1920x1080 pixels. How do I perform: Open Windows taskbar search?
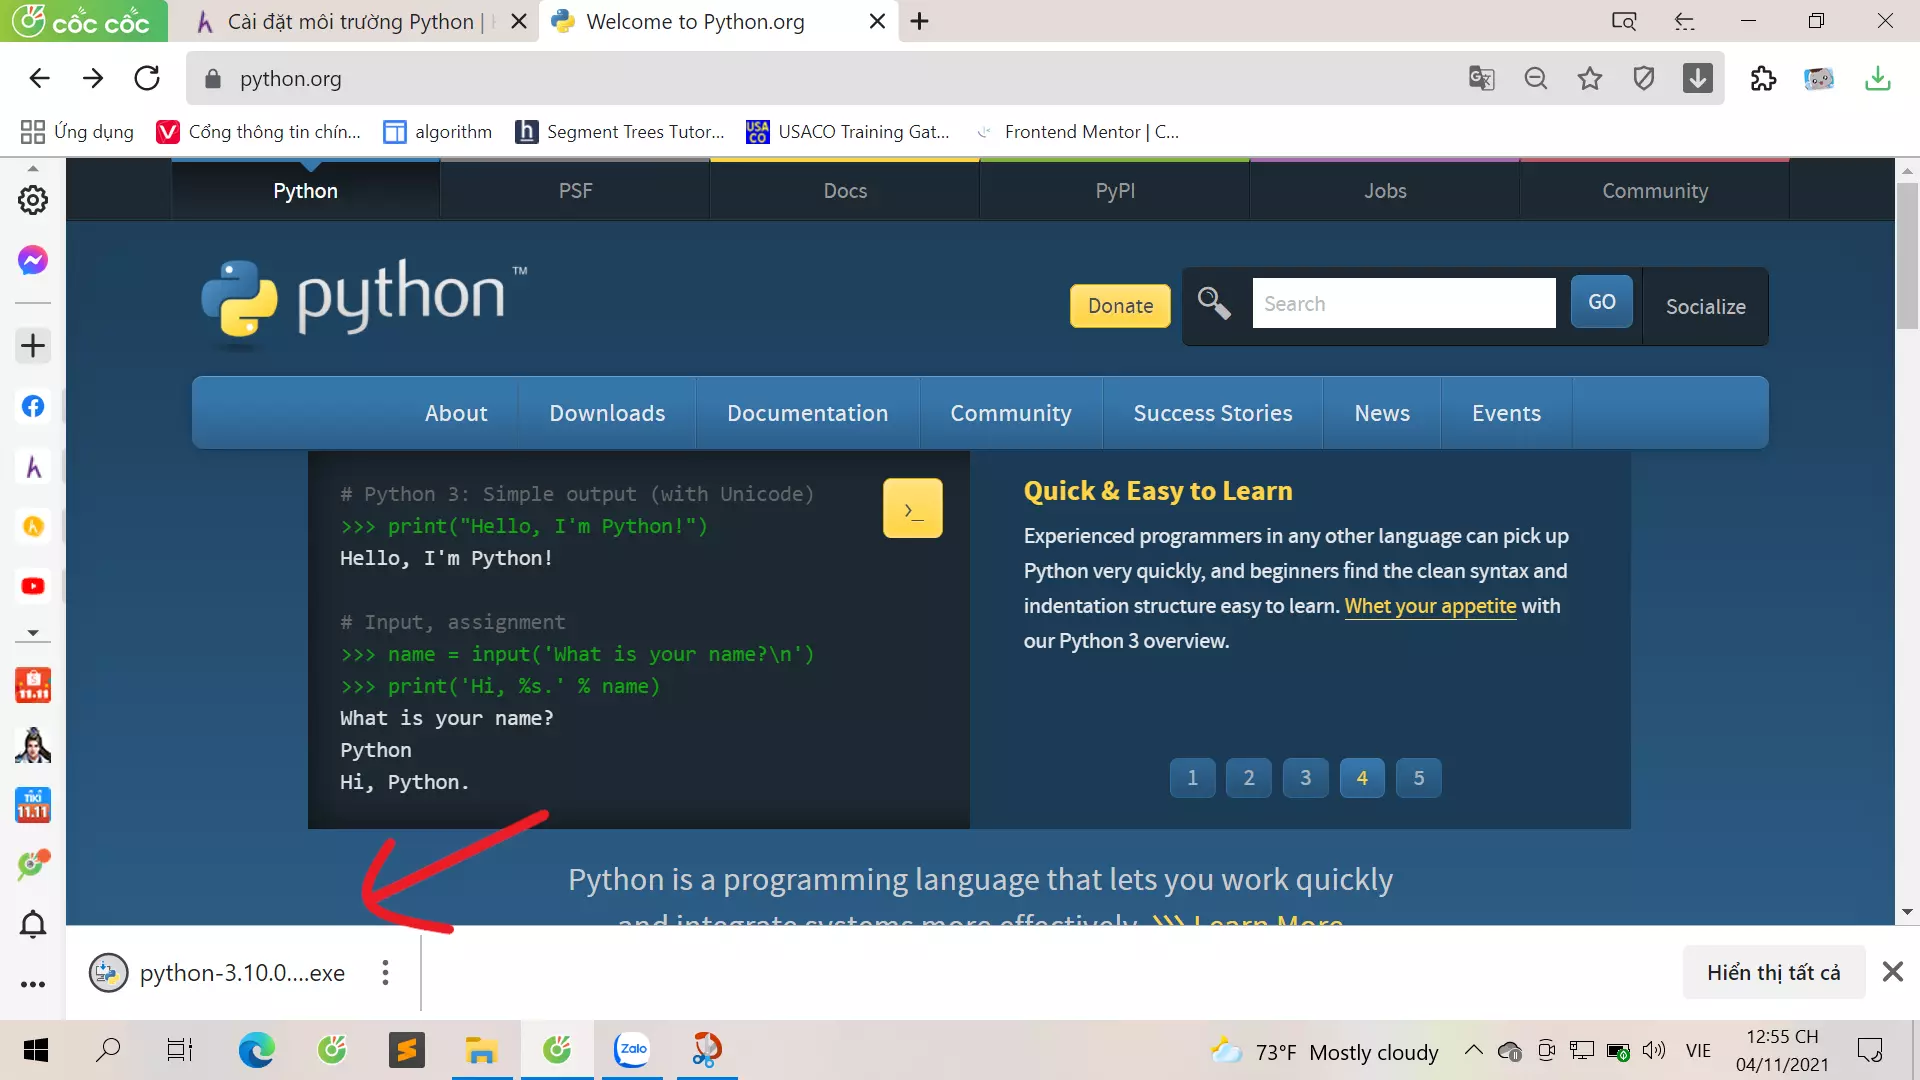pos(108,1050)
